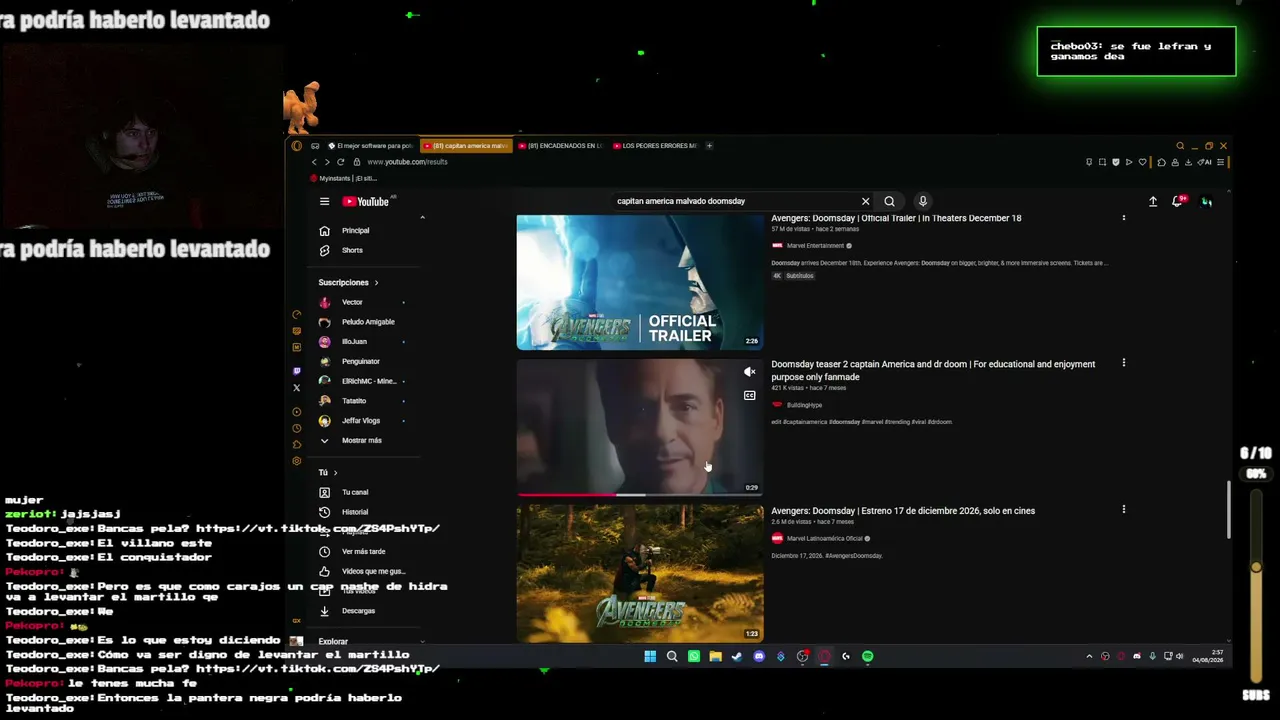Open Twitch in Opera sidebar

(297, 371)
